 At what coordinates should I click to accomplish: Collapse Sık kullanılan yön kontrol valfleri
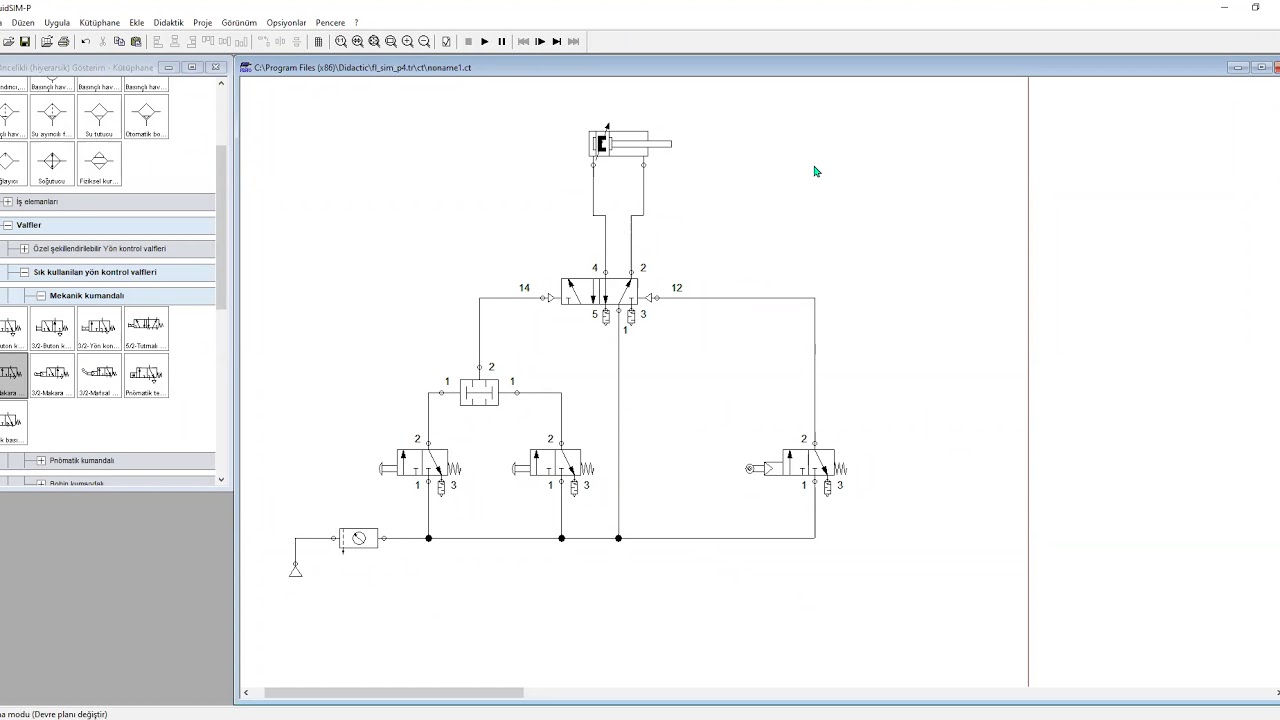(24, 272)
